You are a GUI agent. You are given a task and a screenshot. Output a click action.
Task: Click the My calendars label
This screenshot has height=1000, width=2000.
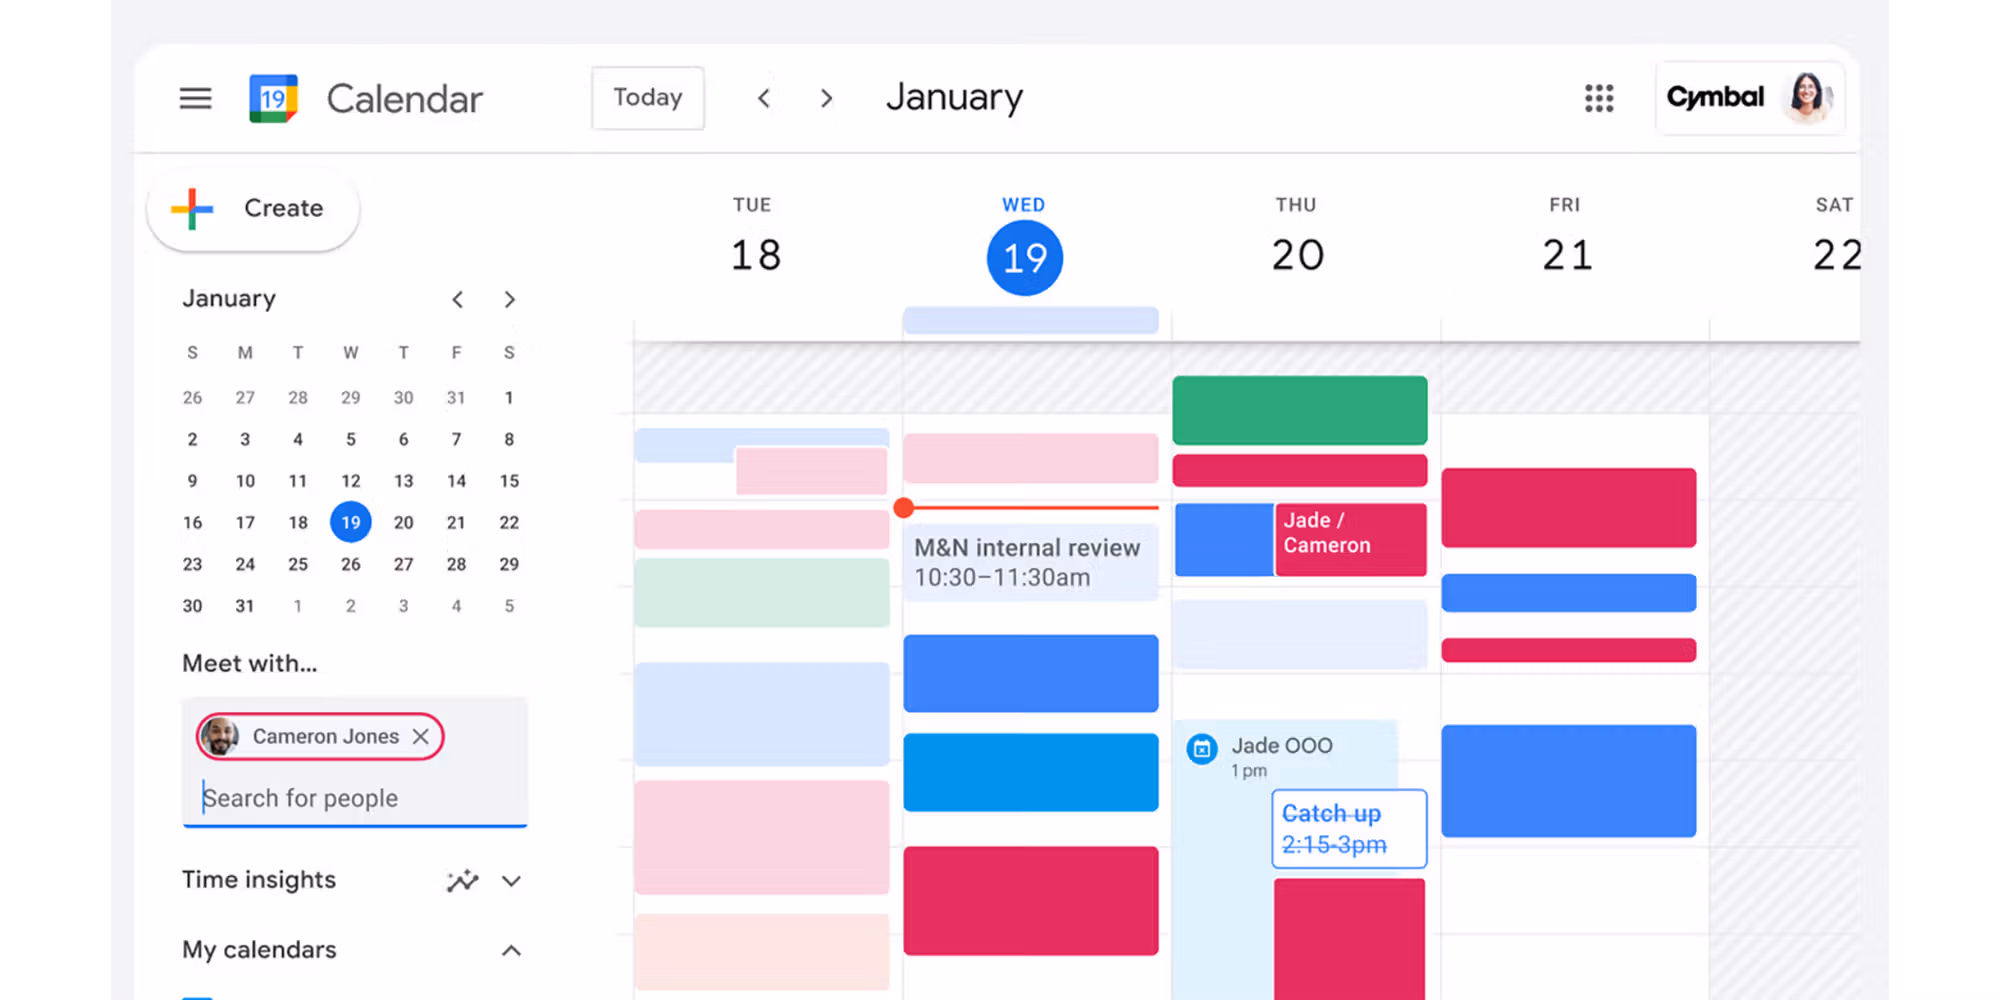259,950
